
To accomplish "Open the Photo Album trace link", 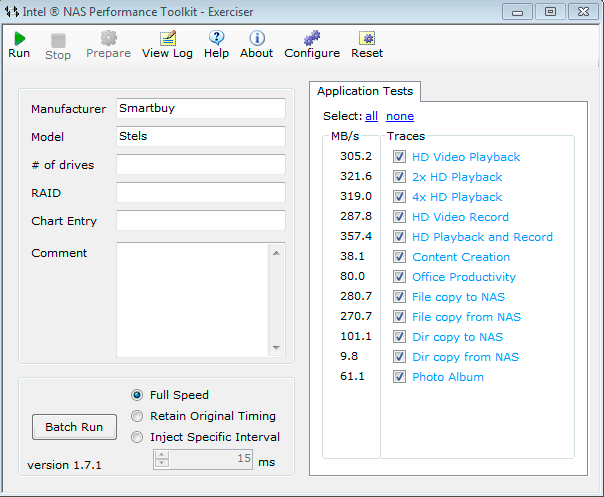I will point(448,377).
